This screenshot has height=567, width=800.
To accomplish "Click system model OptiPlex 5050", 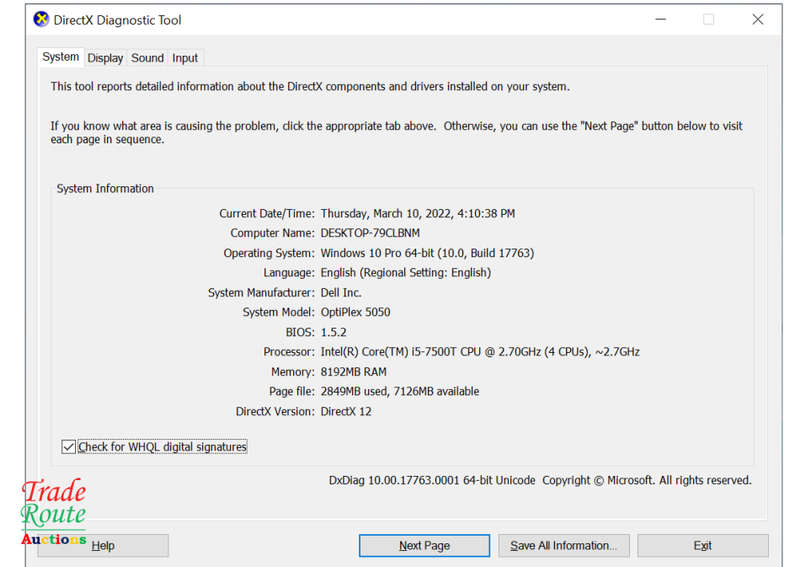I will click(355, 312).
